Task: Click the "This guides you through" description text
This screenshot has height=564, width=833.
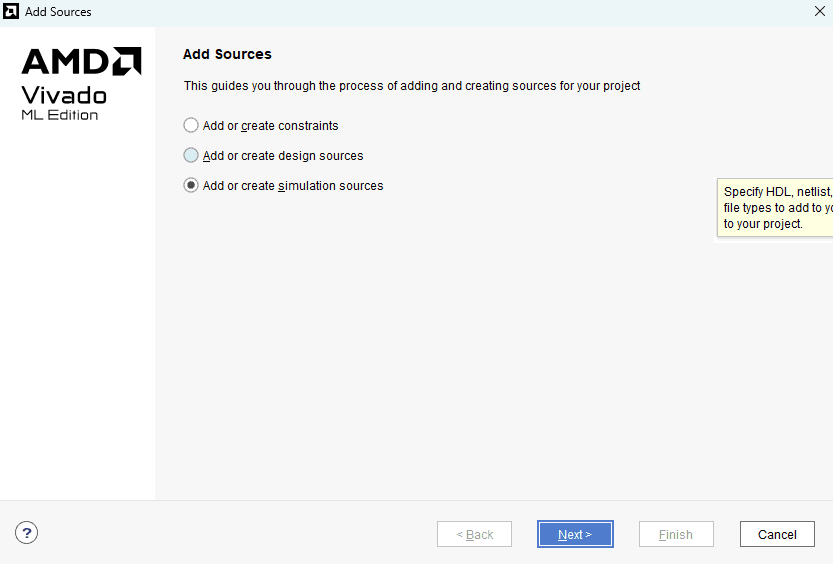Action: click(411, 86)
